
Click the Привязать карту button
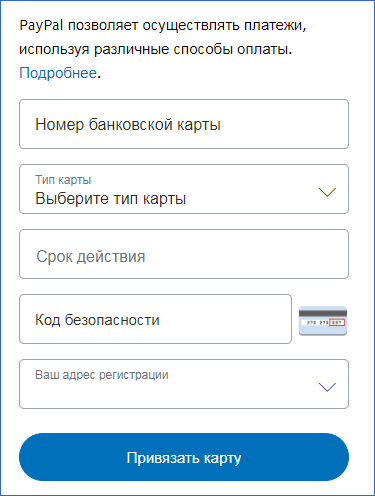pos(184,457)
